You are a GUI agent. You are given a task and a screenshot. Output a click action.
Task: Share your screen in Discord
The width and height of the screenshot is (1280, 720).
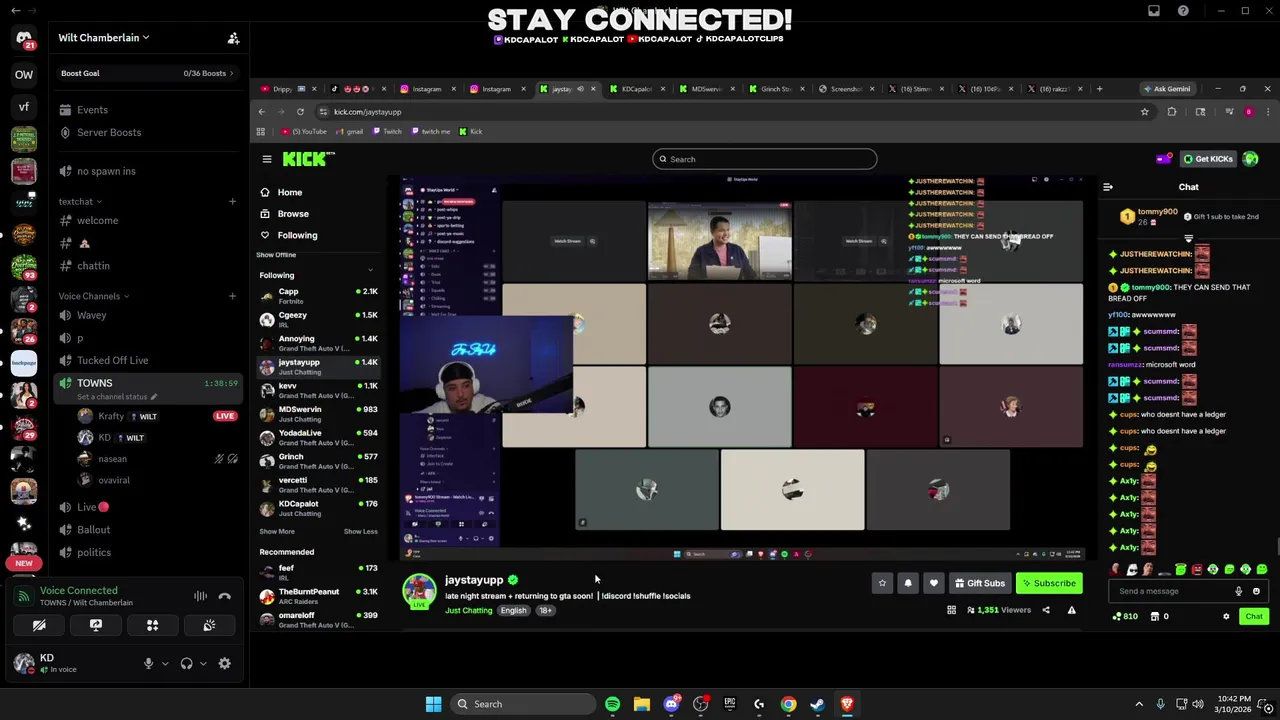[96, 625]
